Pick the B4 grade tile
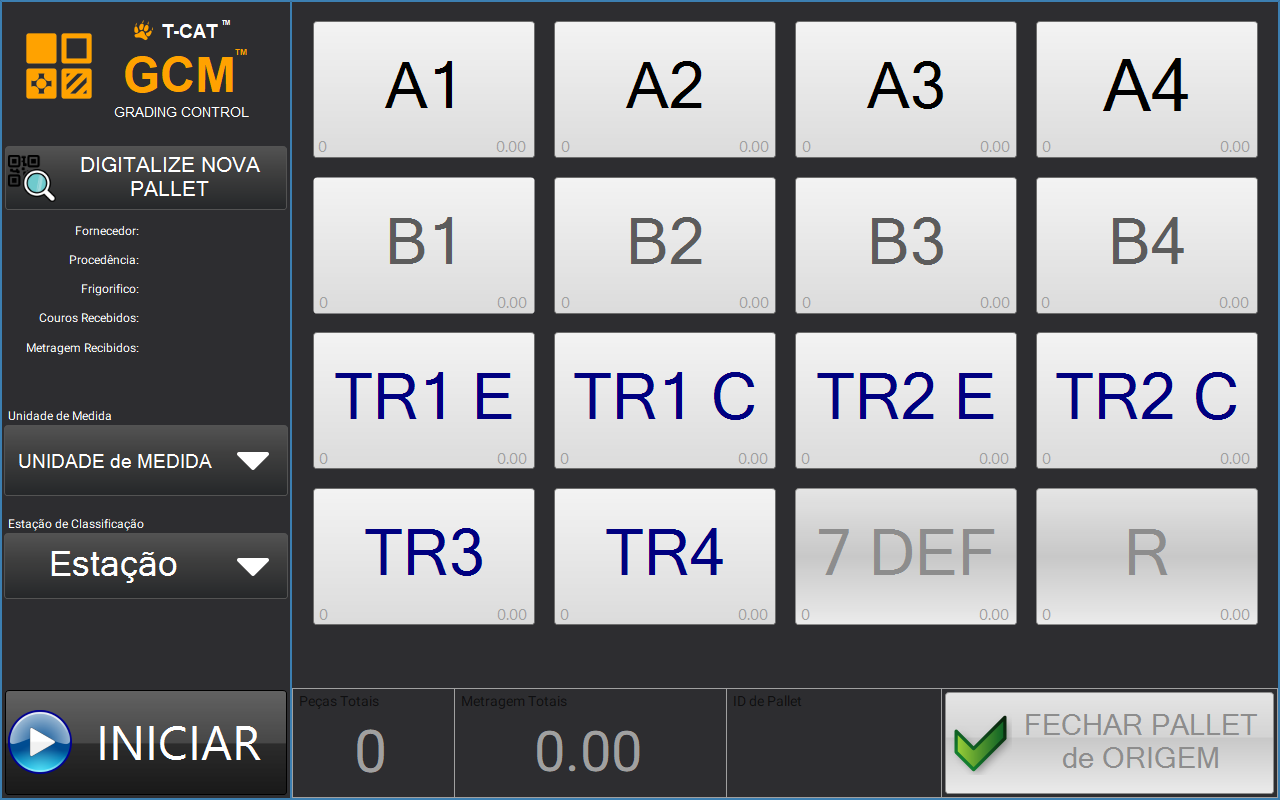Screen dimensions: 1280x800 pyautogui.click(x=1147, y=246)
